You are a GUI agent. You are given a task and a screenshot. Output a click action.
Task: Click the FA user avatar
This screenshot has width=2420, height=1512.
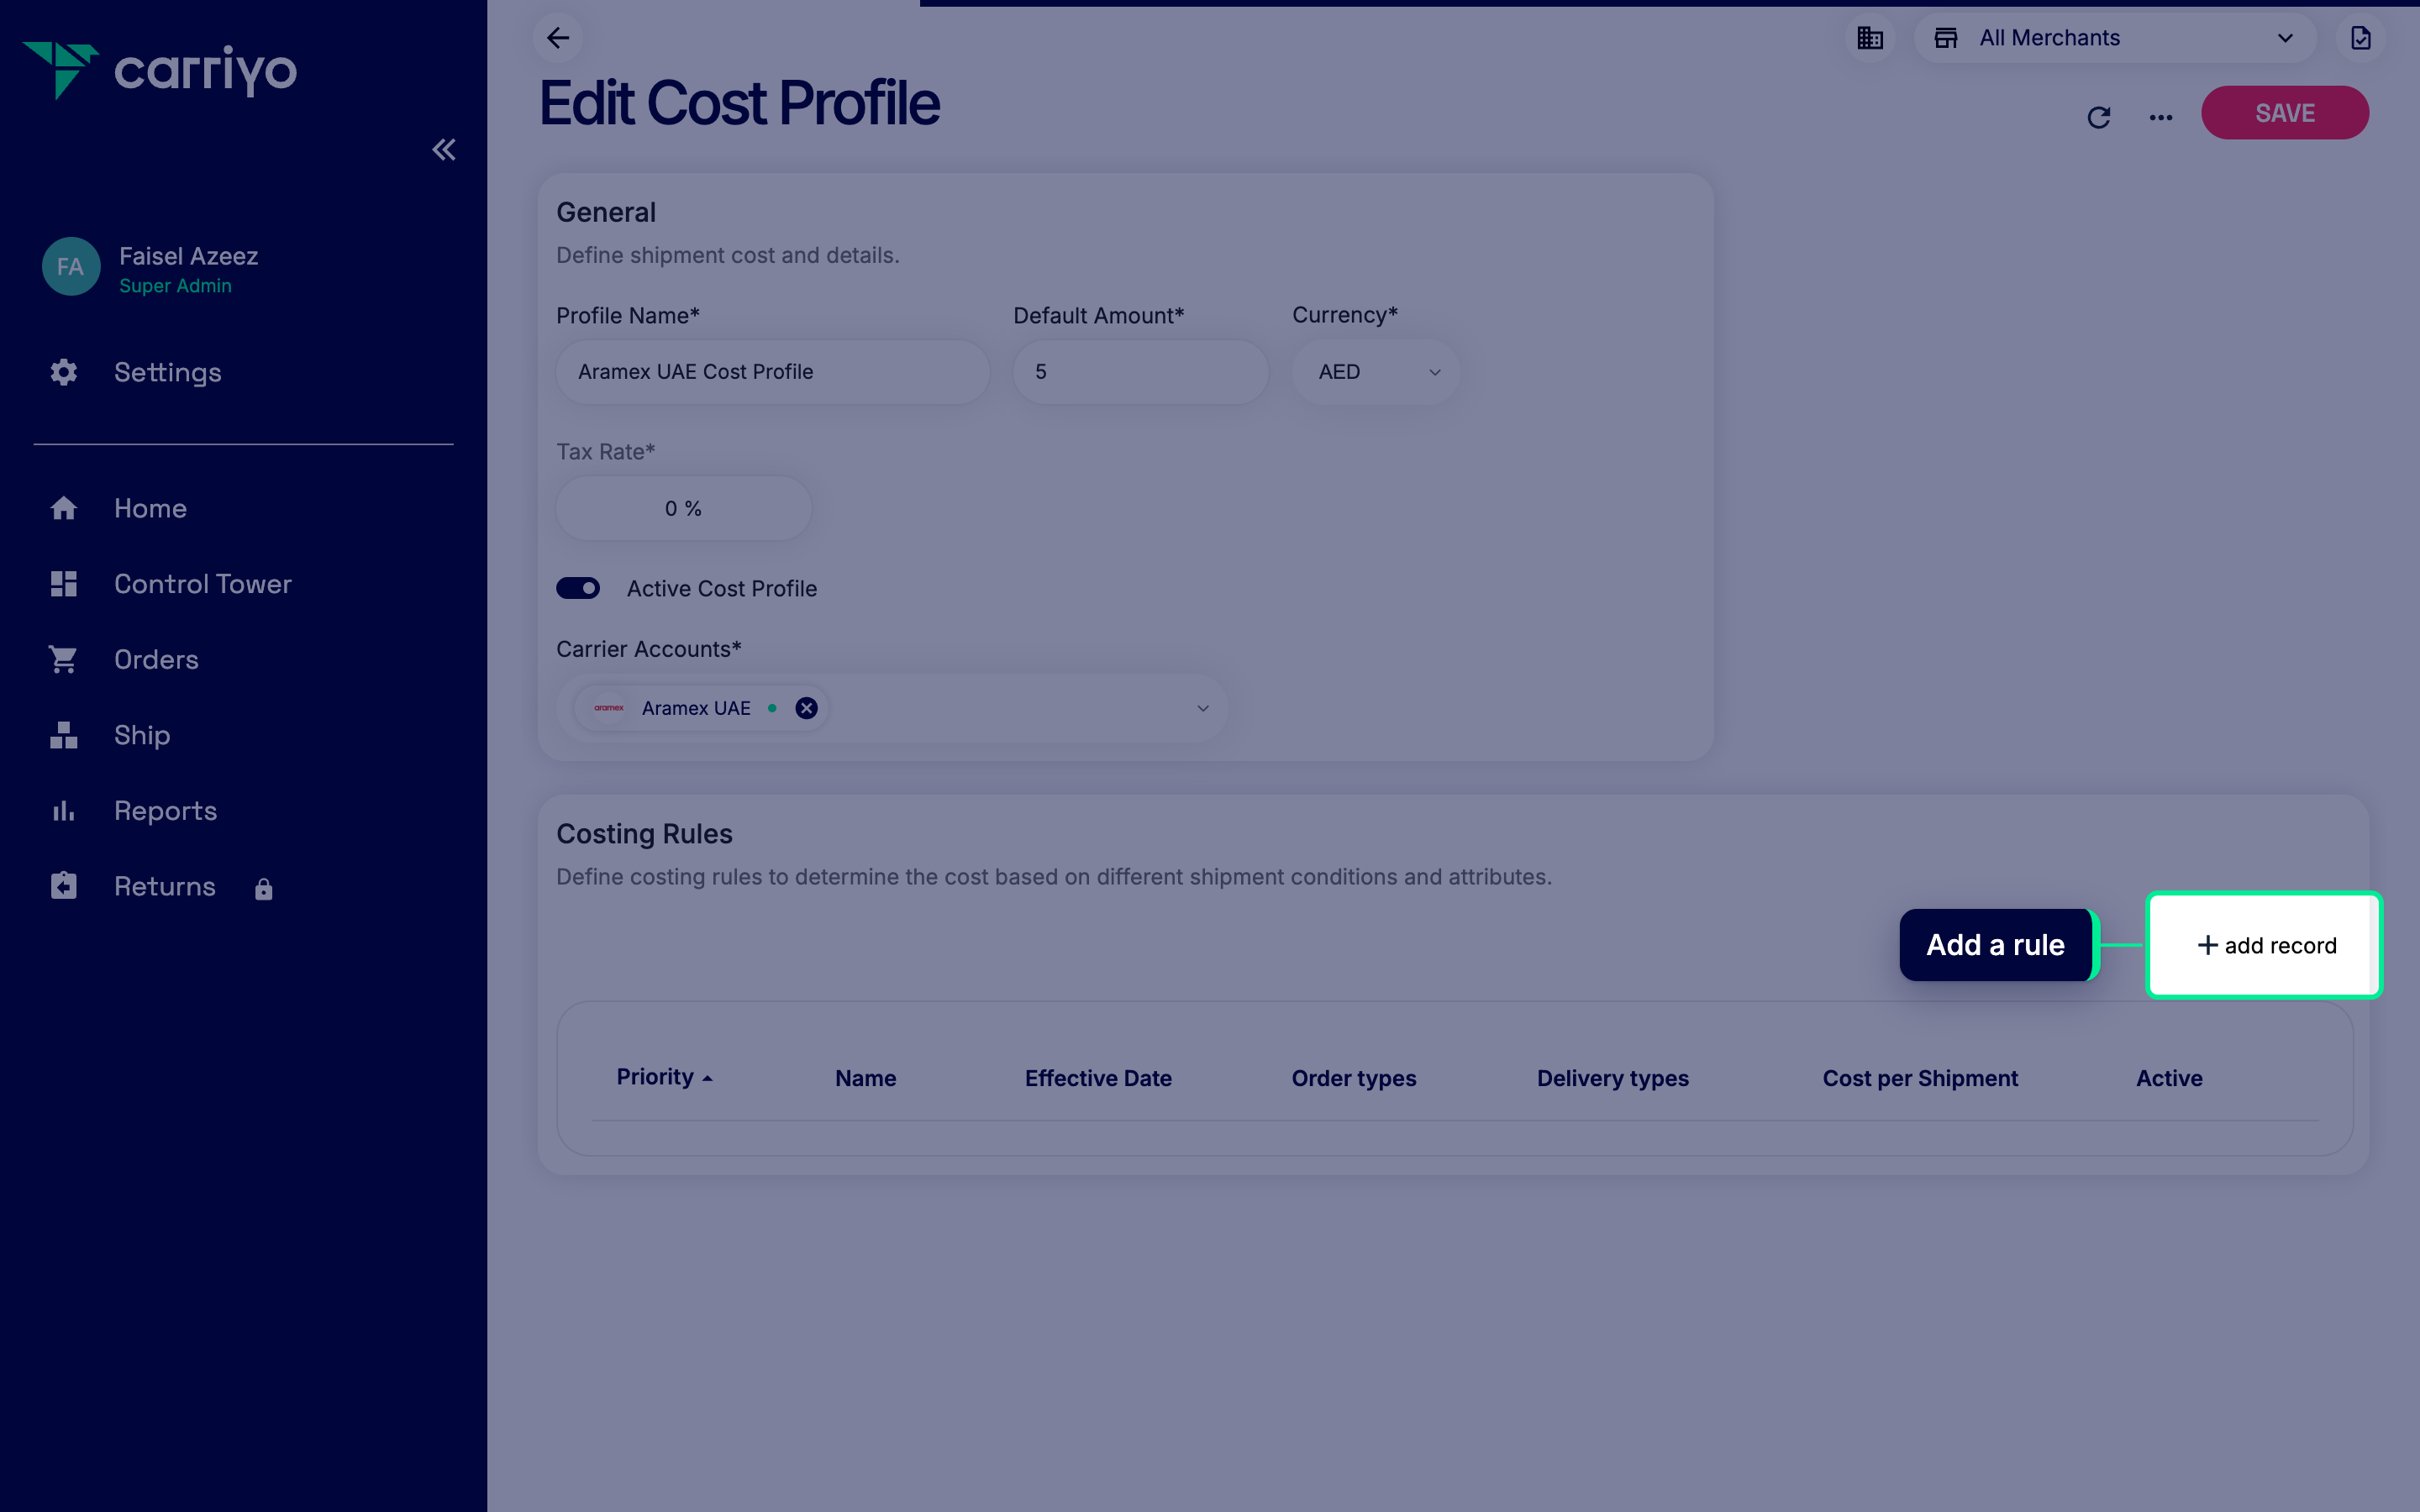(71, 267)
